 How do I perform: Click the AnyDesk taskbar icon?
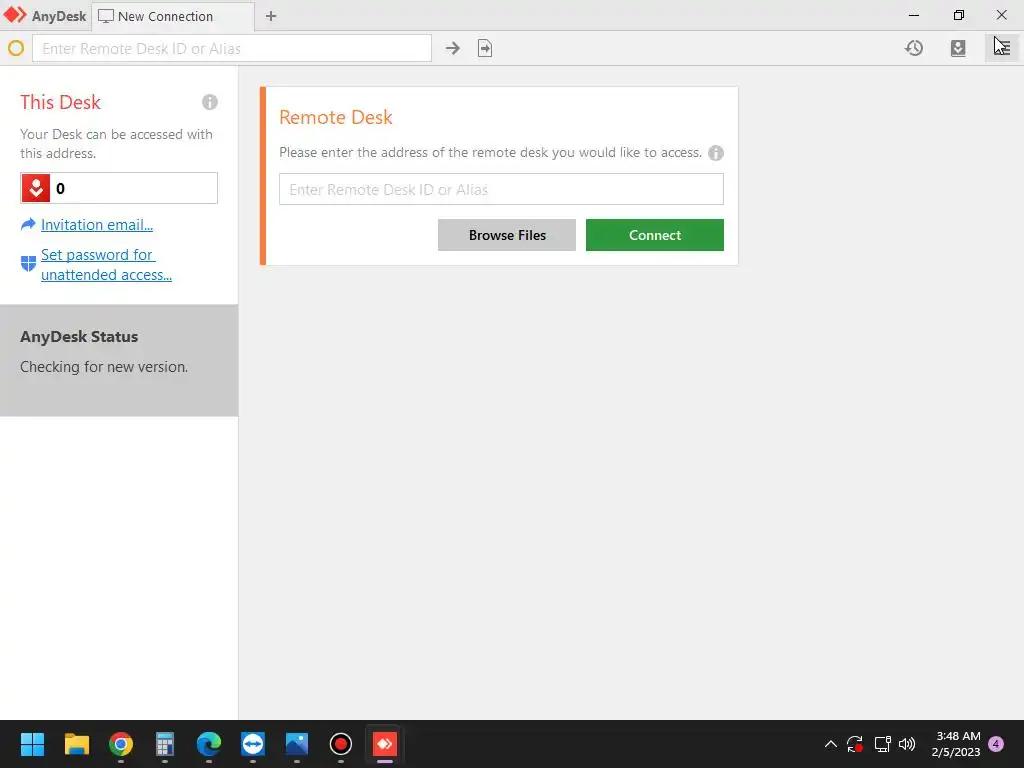(x=385, y=744)
